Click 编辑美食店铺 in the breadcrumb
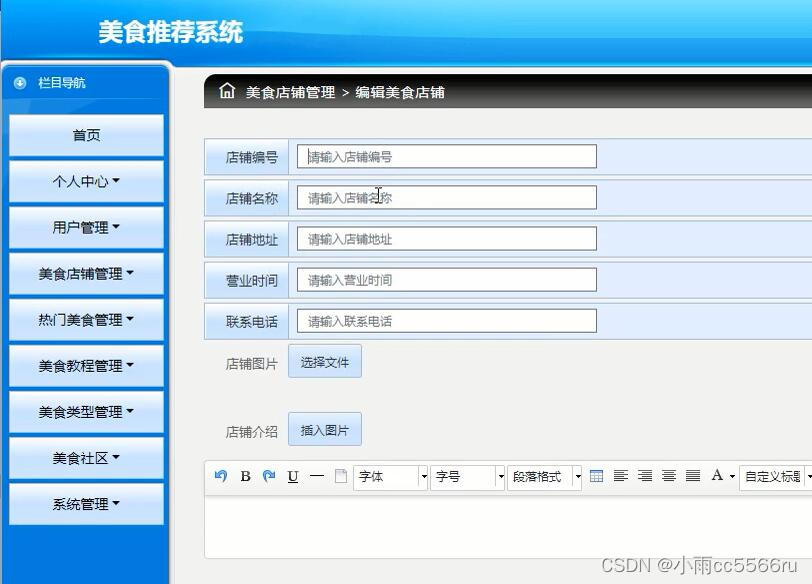812x584 pixels. tap(400, 92)
